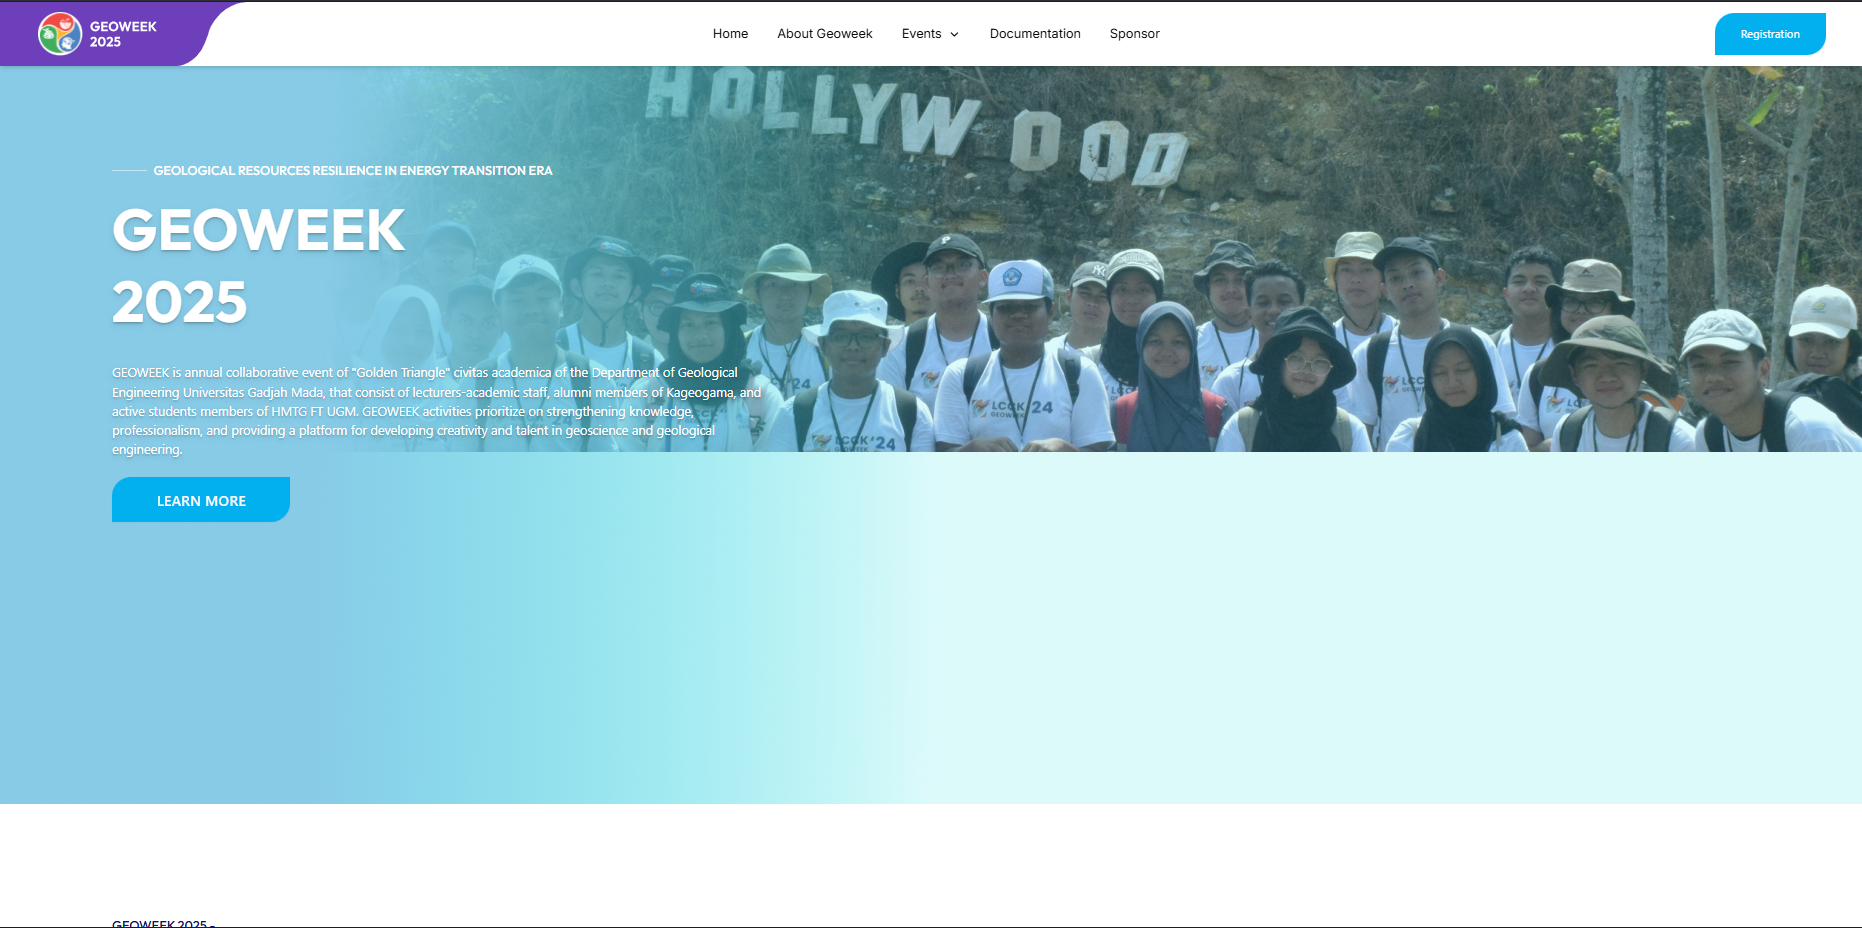The image size is (1862, 928).
Task: Click the yellow center of the logo emblem
Action: point(60,33)
